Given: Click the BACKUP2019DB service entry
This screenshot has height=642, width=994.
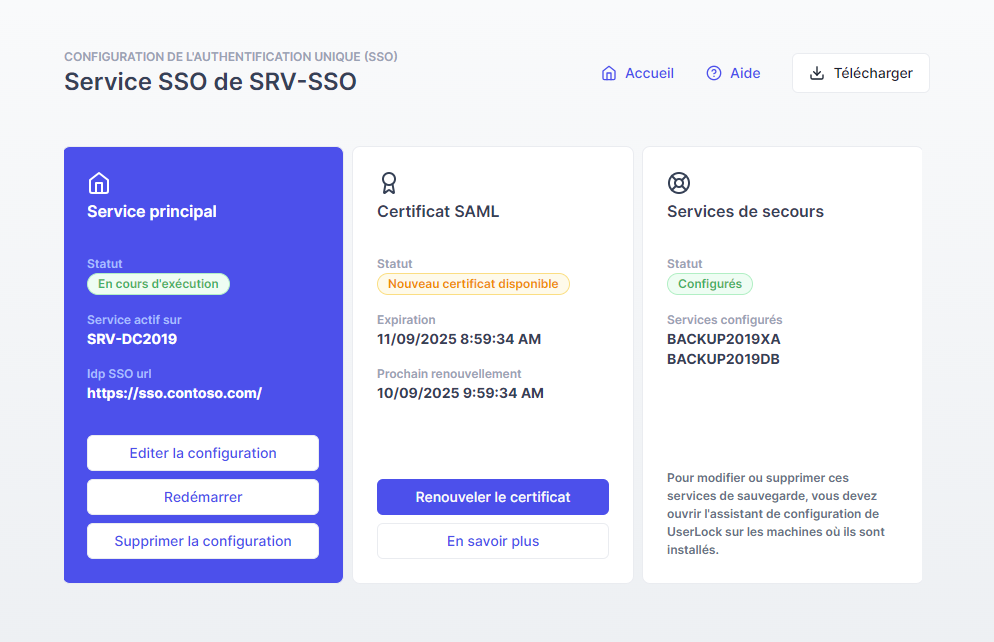Looking at the screenshot, I should pos(723,359).
